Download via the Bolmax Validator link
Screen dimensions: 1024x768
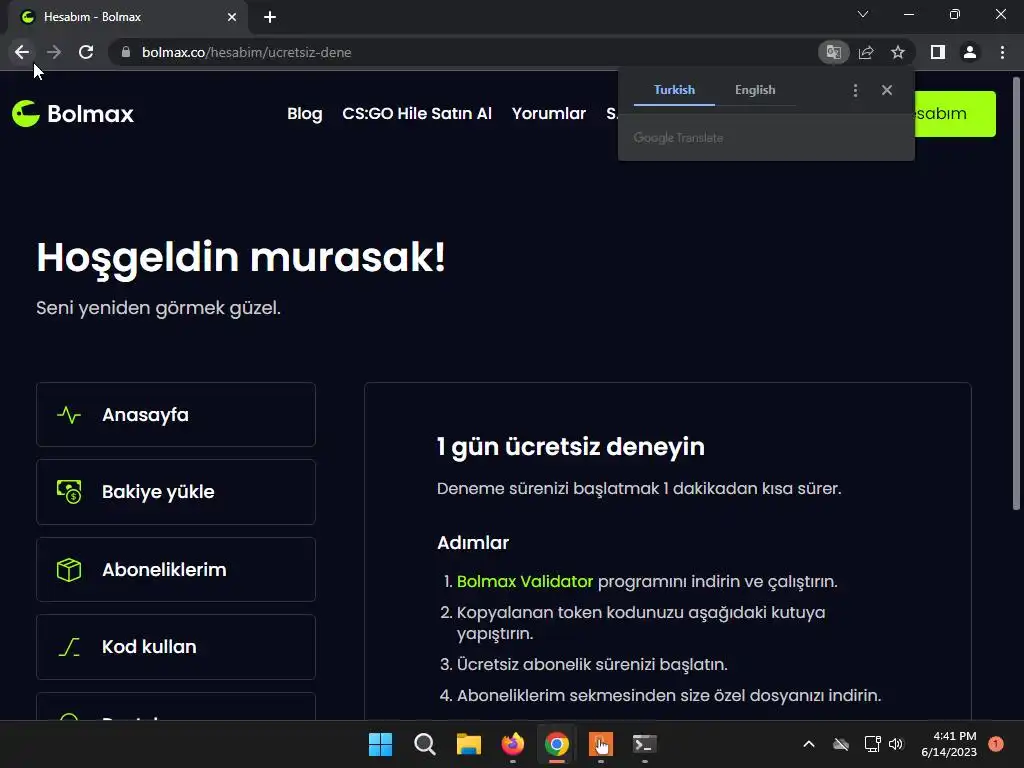[524, 581]
